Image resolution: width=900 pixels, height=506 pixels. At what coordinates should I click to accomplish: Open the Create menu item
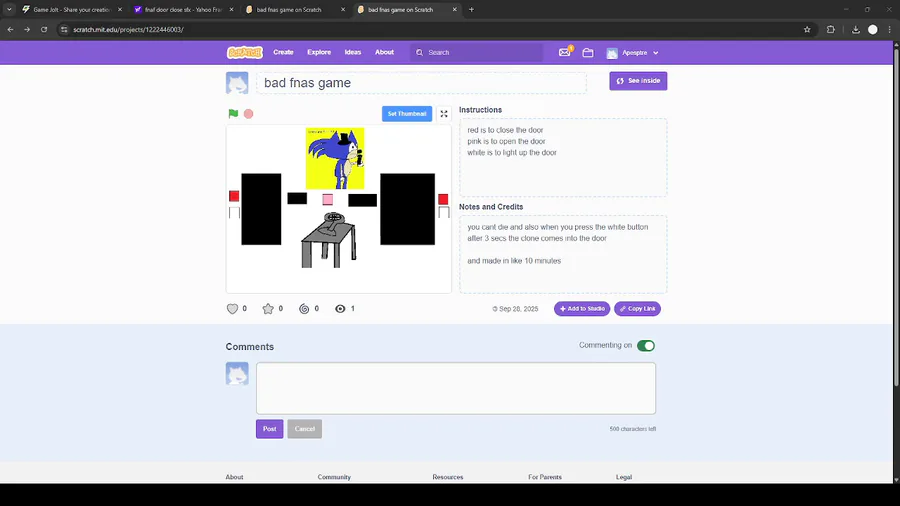[283, 52]
